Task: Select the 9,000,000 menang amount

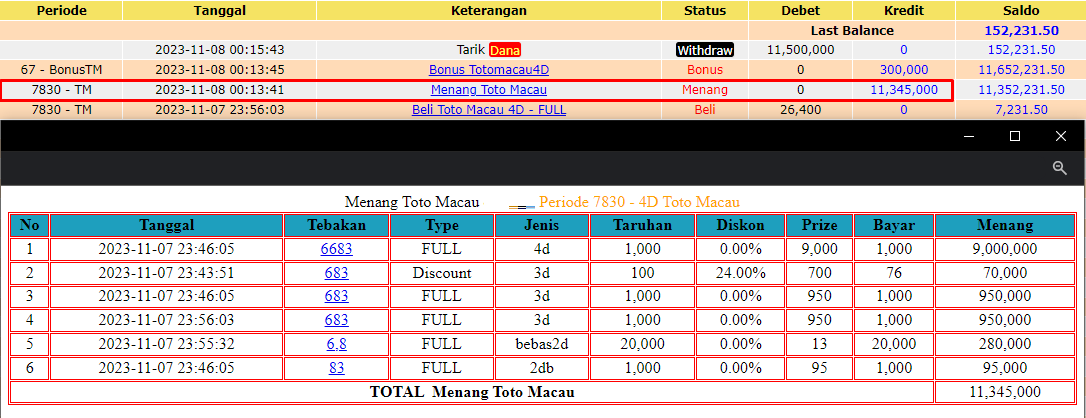Action: [1004, 249]
